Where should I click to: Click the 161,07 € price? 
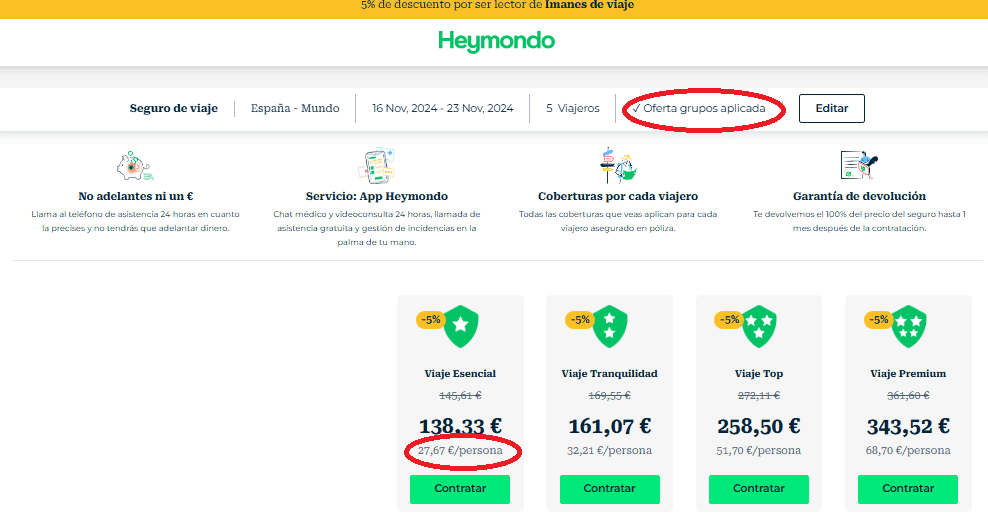pyautogui.click(x=609, y=426)
